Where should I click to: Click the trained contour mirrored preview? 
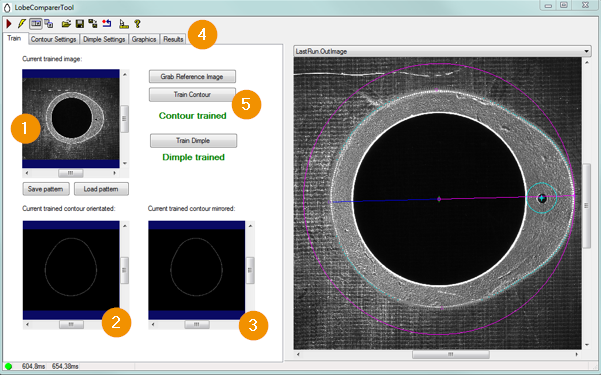(x=197, y=270)
